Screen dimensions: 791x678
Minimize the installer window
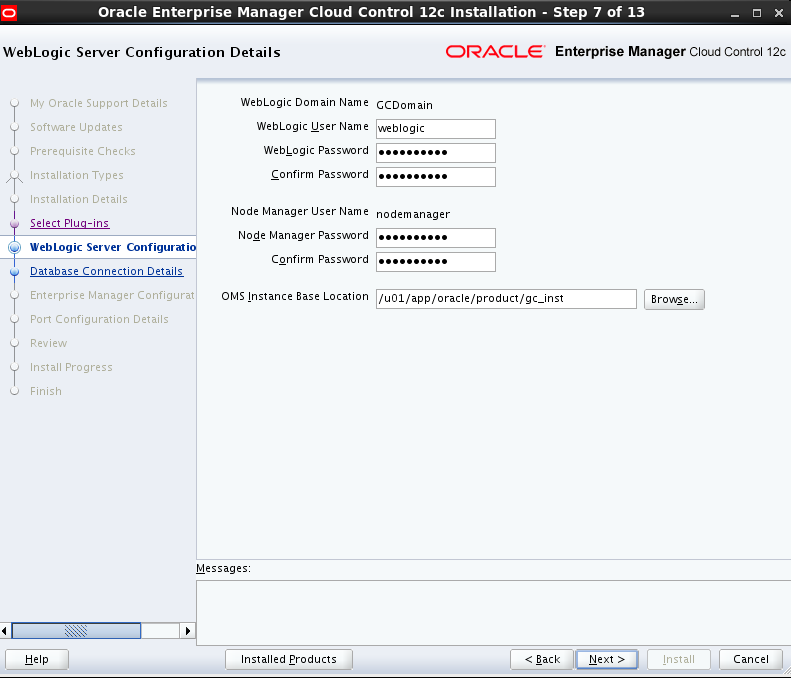[735, 14]
